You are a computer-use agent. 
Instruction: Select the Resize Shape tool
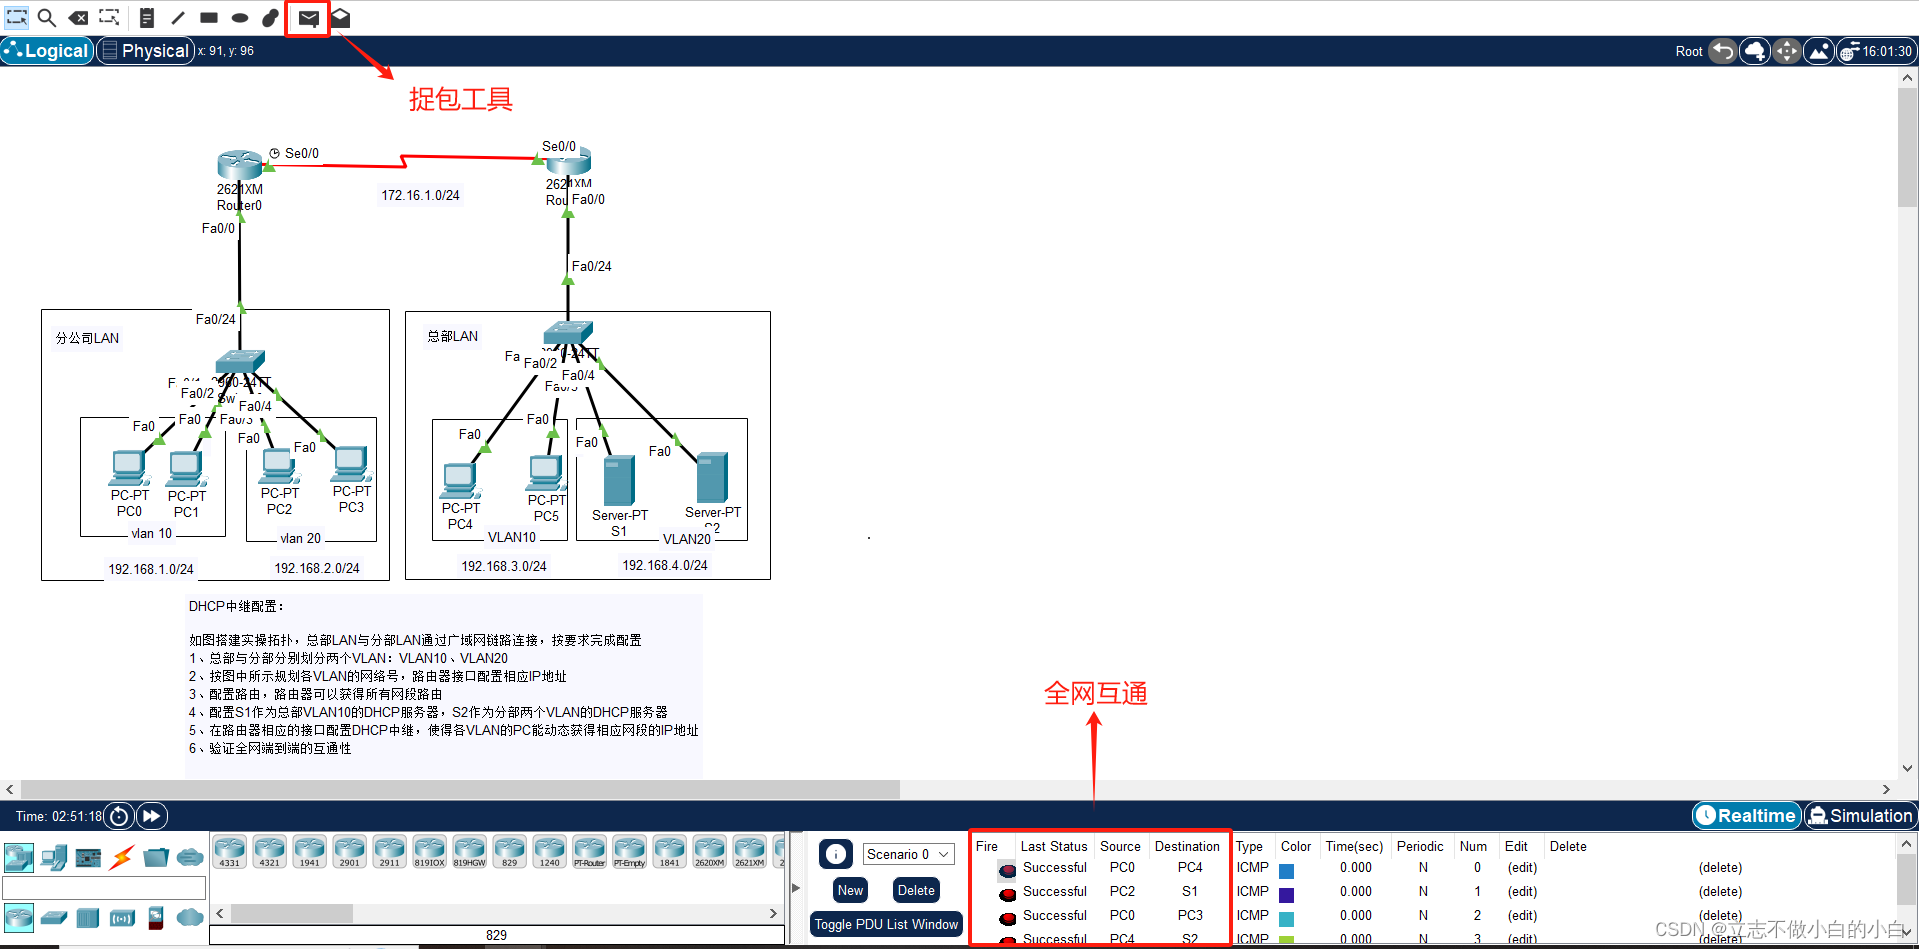[109, 17]
